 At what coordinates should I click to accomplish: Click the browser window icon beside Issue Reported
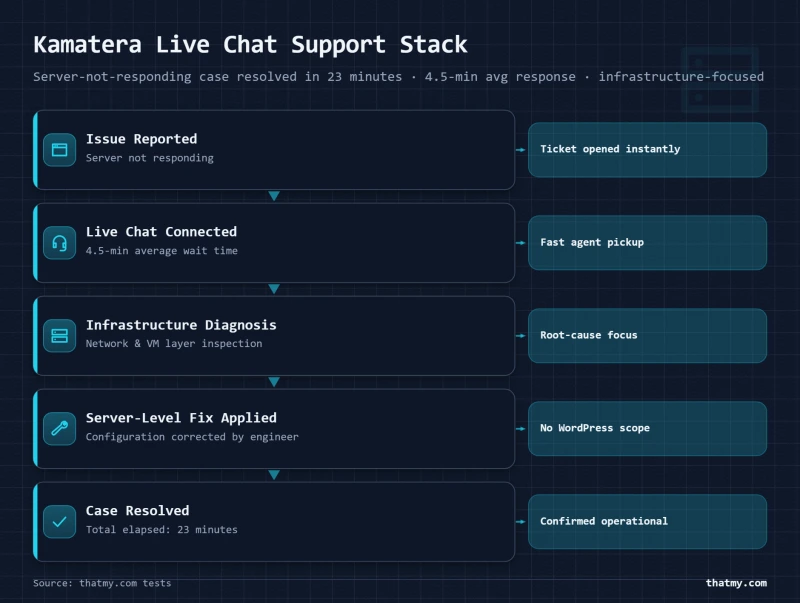(x=60, y=149)
